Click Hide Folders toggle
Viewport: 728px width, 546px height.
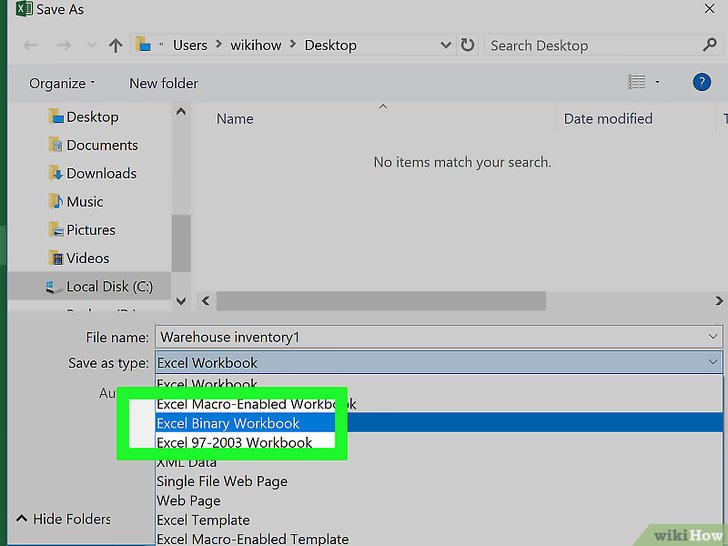click(x=64, y=519)
